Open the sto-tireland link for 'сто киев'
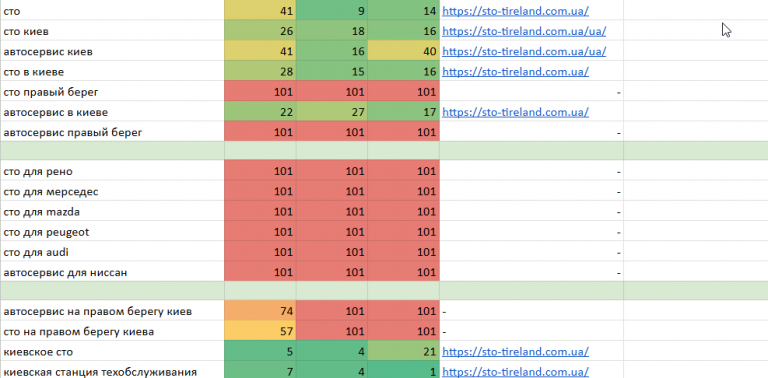This screenshot has height=378, width=768. 524,31
